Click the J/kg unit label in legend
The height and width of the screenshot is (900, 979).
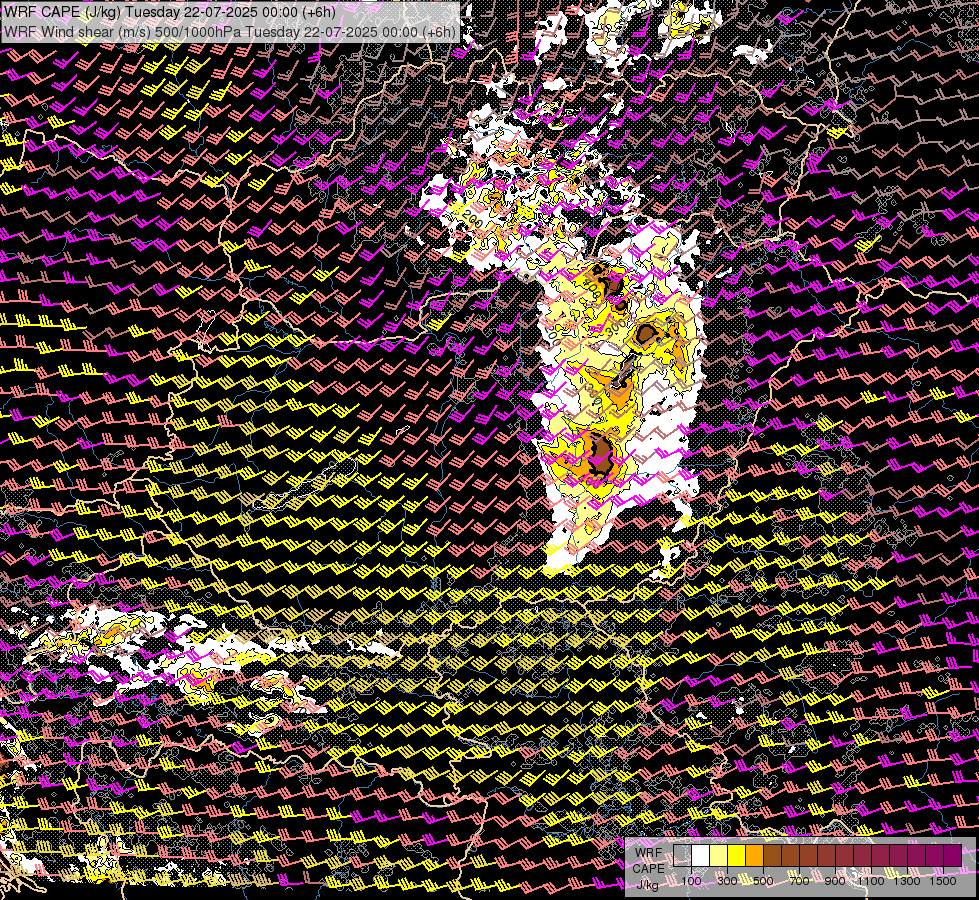tap(647, 884)
